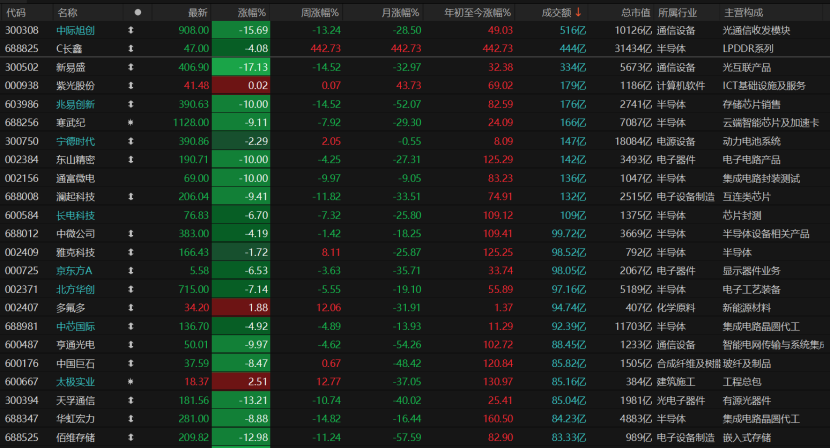Click the marker icon in 中国巨石 row
Screen dimensions: 830x448
coord(131,364)
